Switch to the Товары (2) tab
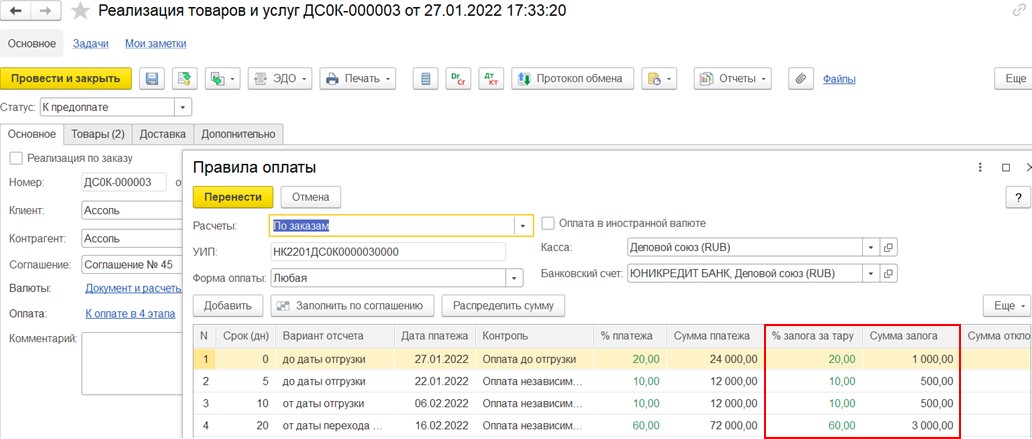This screenshot has width=1032, height=439. click(98, 134)
